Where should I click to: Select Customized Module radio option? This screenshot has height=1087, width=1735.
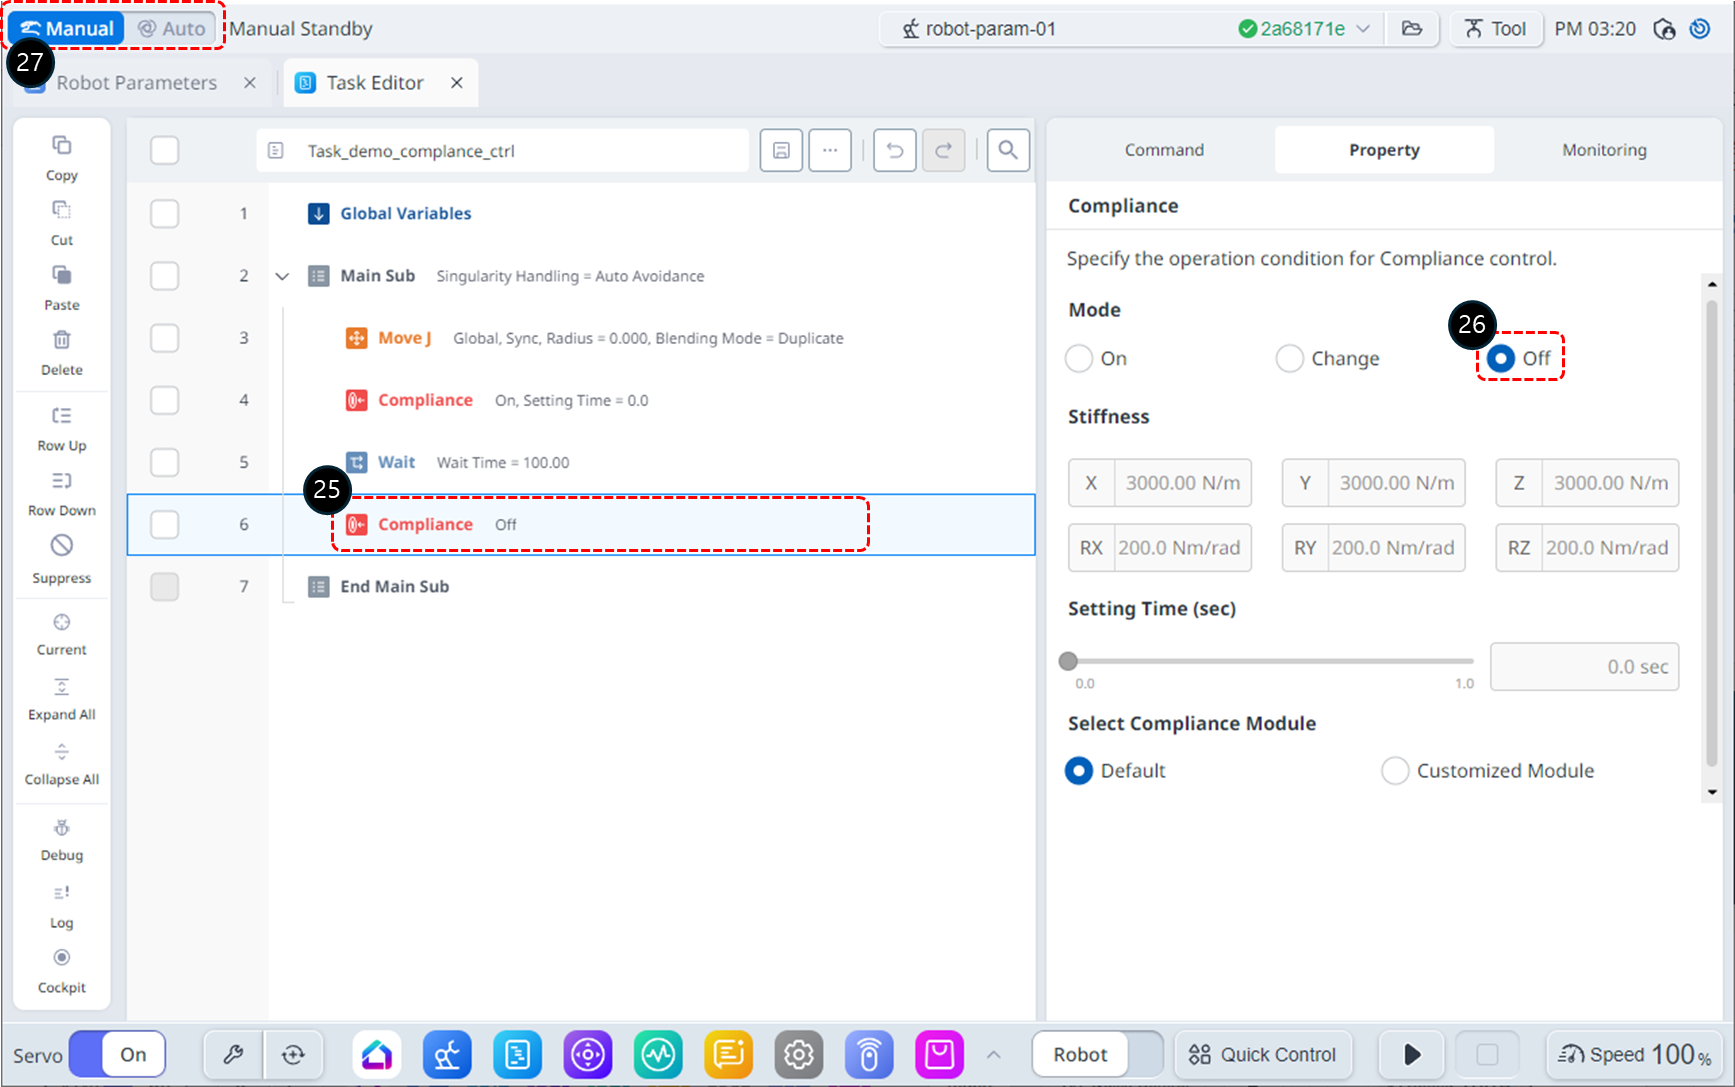click(1395, 771)
